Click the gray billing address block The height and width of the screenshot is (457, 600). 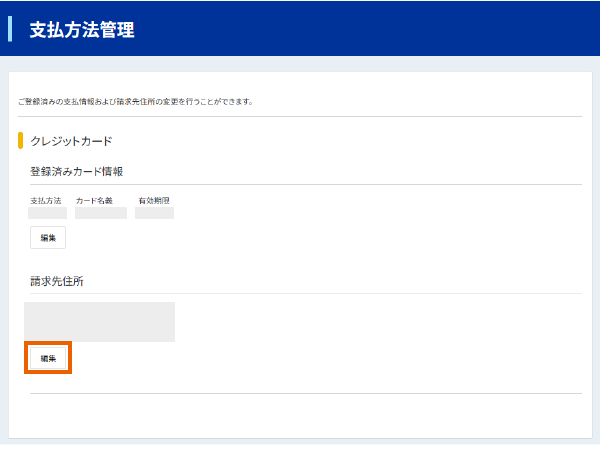point(99,322)
